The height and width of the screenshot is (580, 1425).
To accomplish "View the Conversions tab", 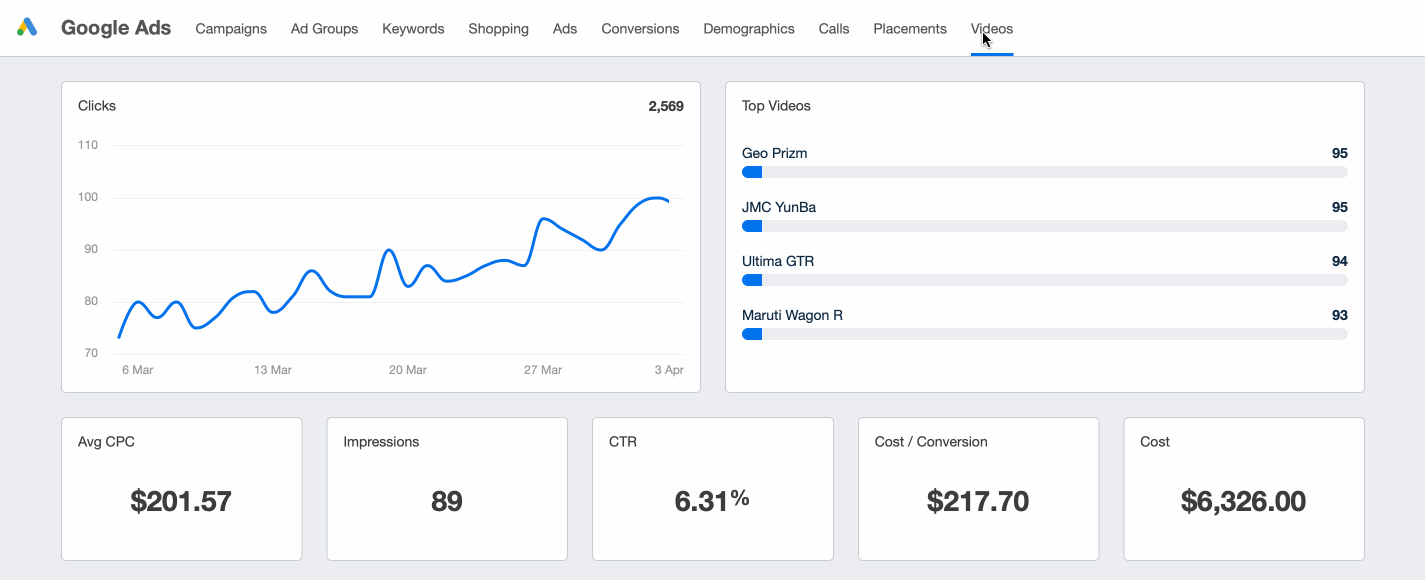I will [x=640, y=29].
